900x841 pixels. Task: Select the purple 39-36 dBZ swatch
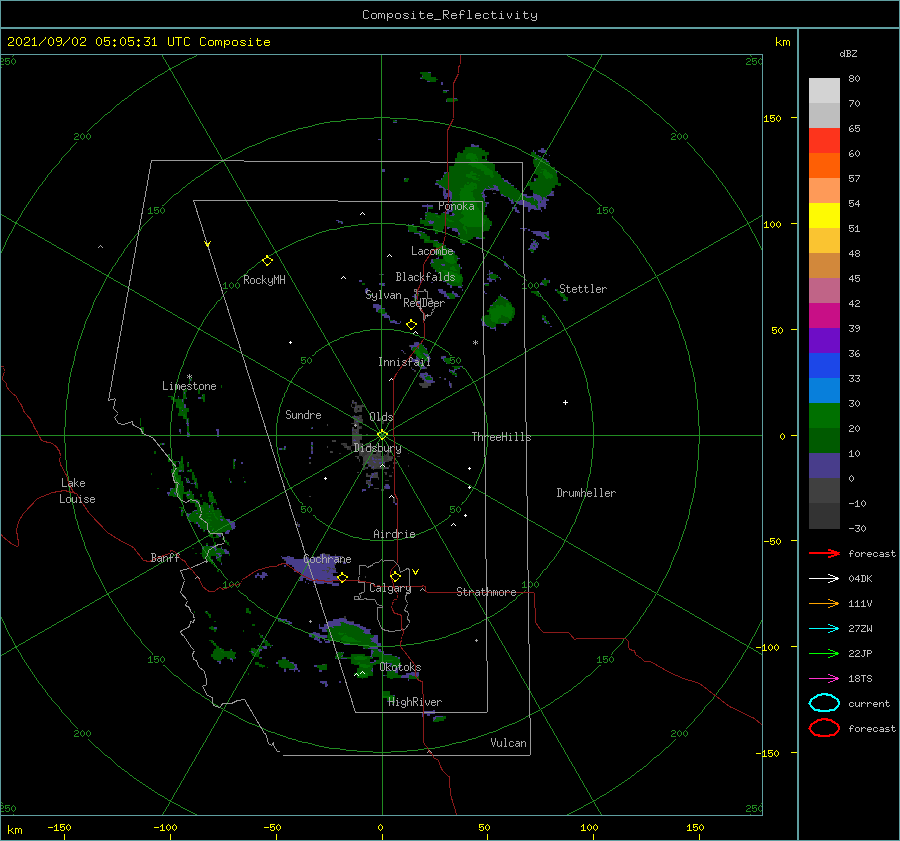[x=824, y=340]
